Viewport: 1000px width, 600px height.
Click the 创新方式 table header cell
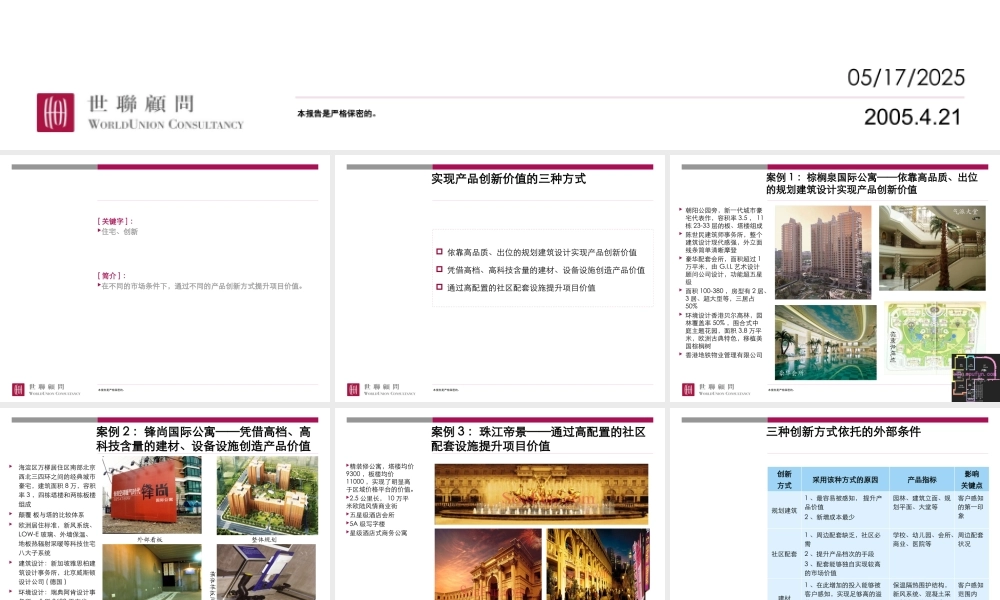tap(784, 479)
